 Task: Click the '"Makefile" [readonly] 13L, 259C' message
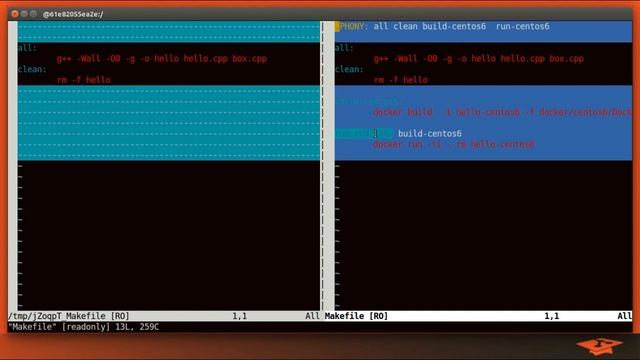pos(84,327)
